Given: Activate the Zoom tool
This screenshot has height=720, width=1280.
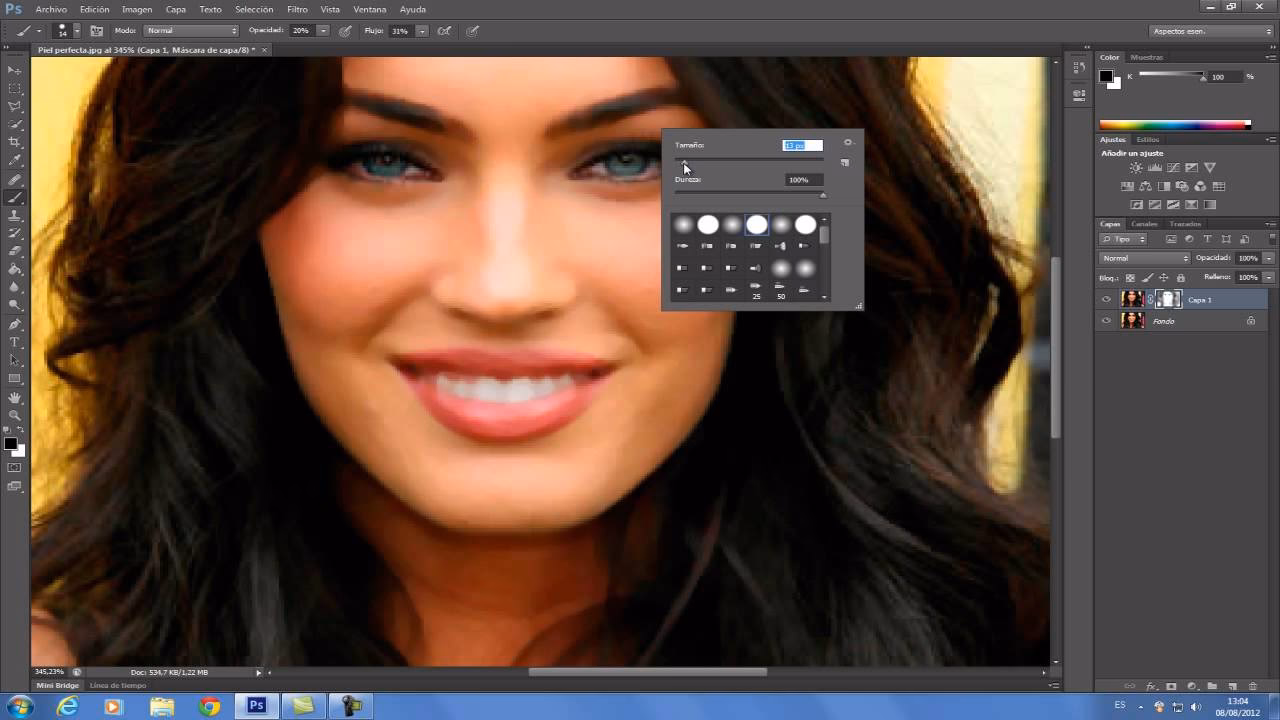Looking at the screenshot, I should (14, 413).
